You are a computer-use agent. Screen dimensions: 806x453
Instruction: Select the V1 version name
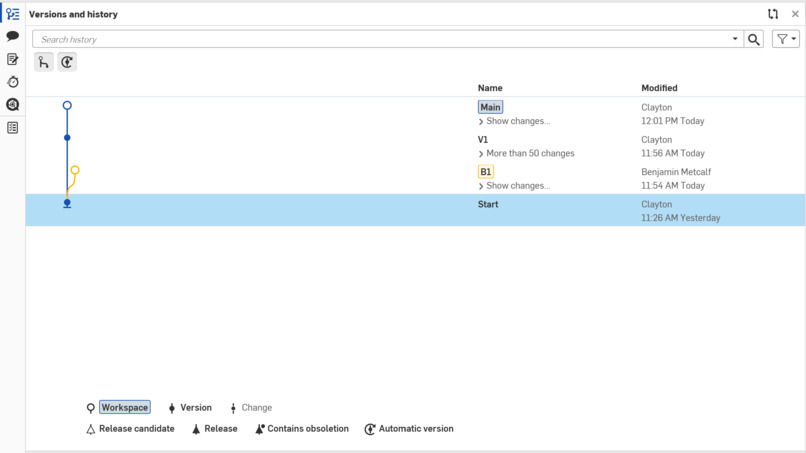coord(483,139)
